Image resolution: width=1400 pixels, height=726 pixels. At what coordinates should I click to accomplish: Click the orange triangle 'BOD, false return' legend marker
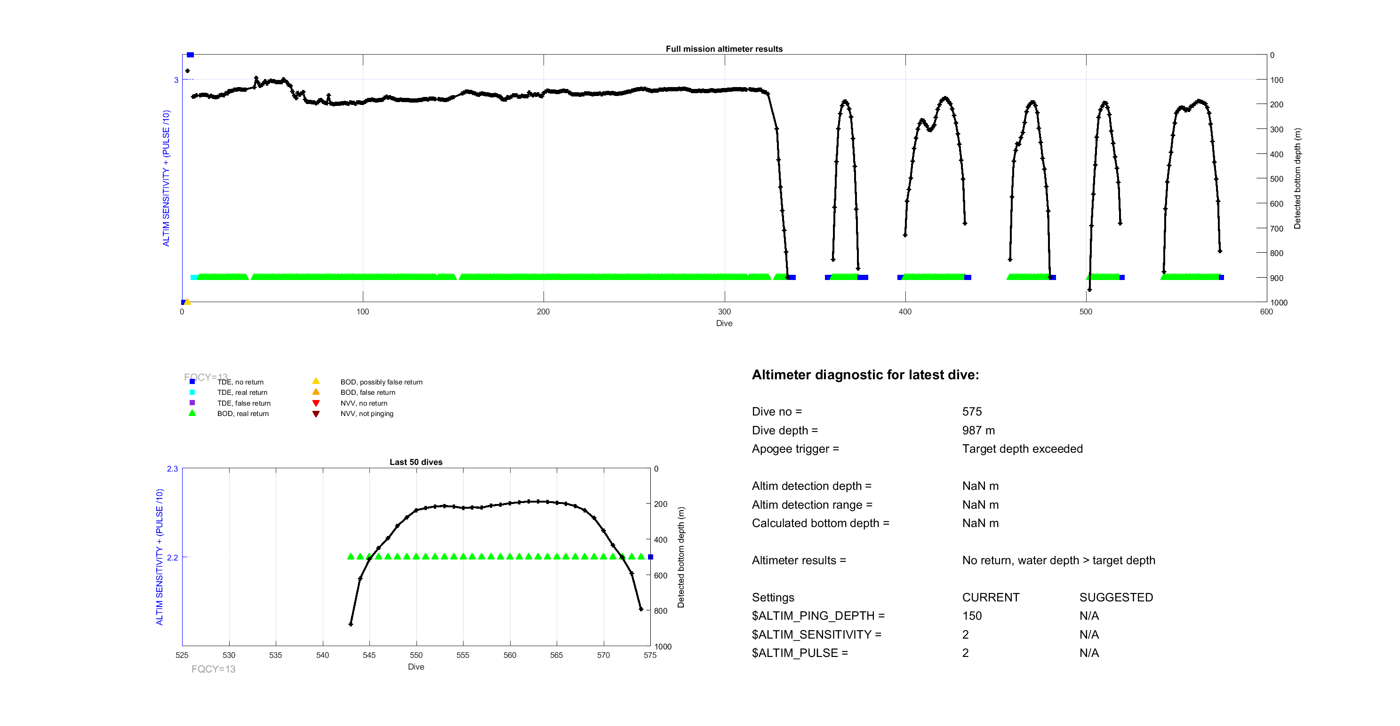[316, 392]
